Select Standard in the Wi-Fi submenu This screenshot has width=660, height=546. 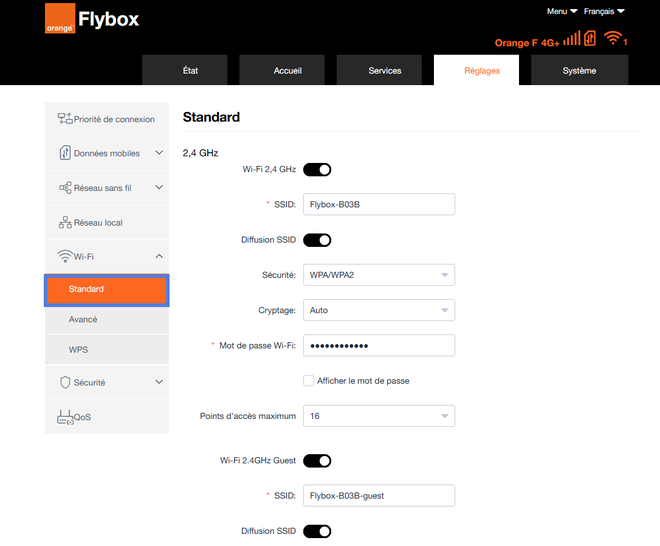[x=107, y=290]
